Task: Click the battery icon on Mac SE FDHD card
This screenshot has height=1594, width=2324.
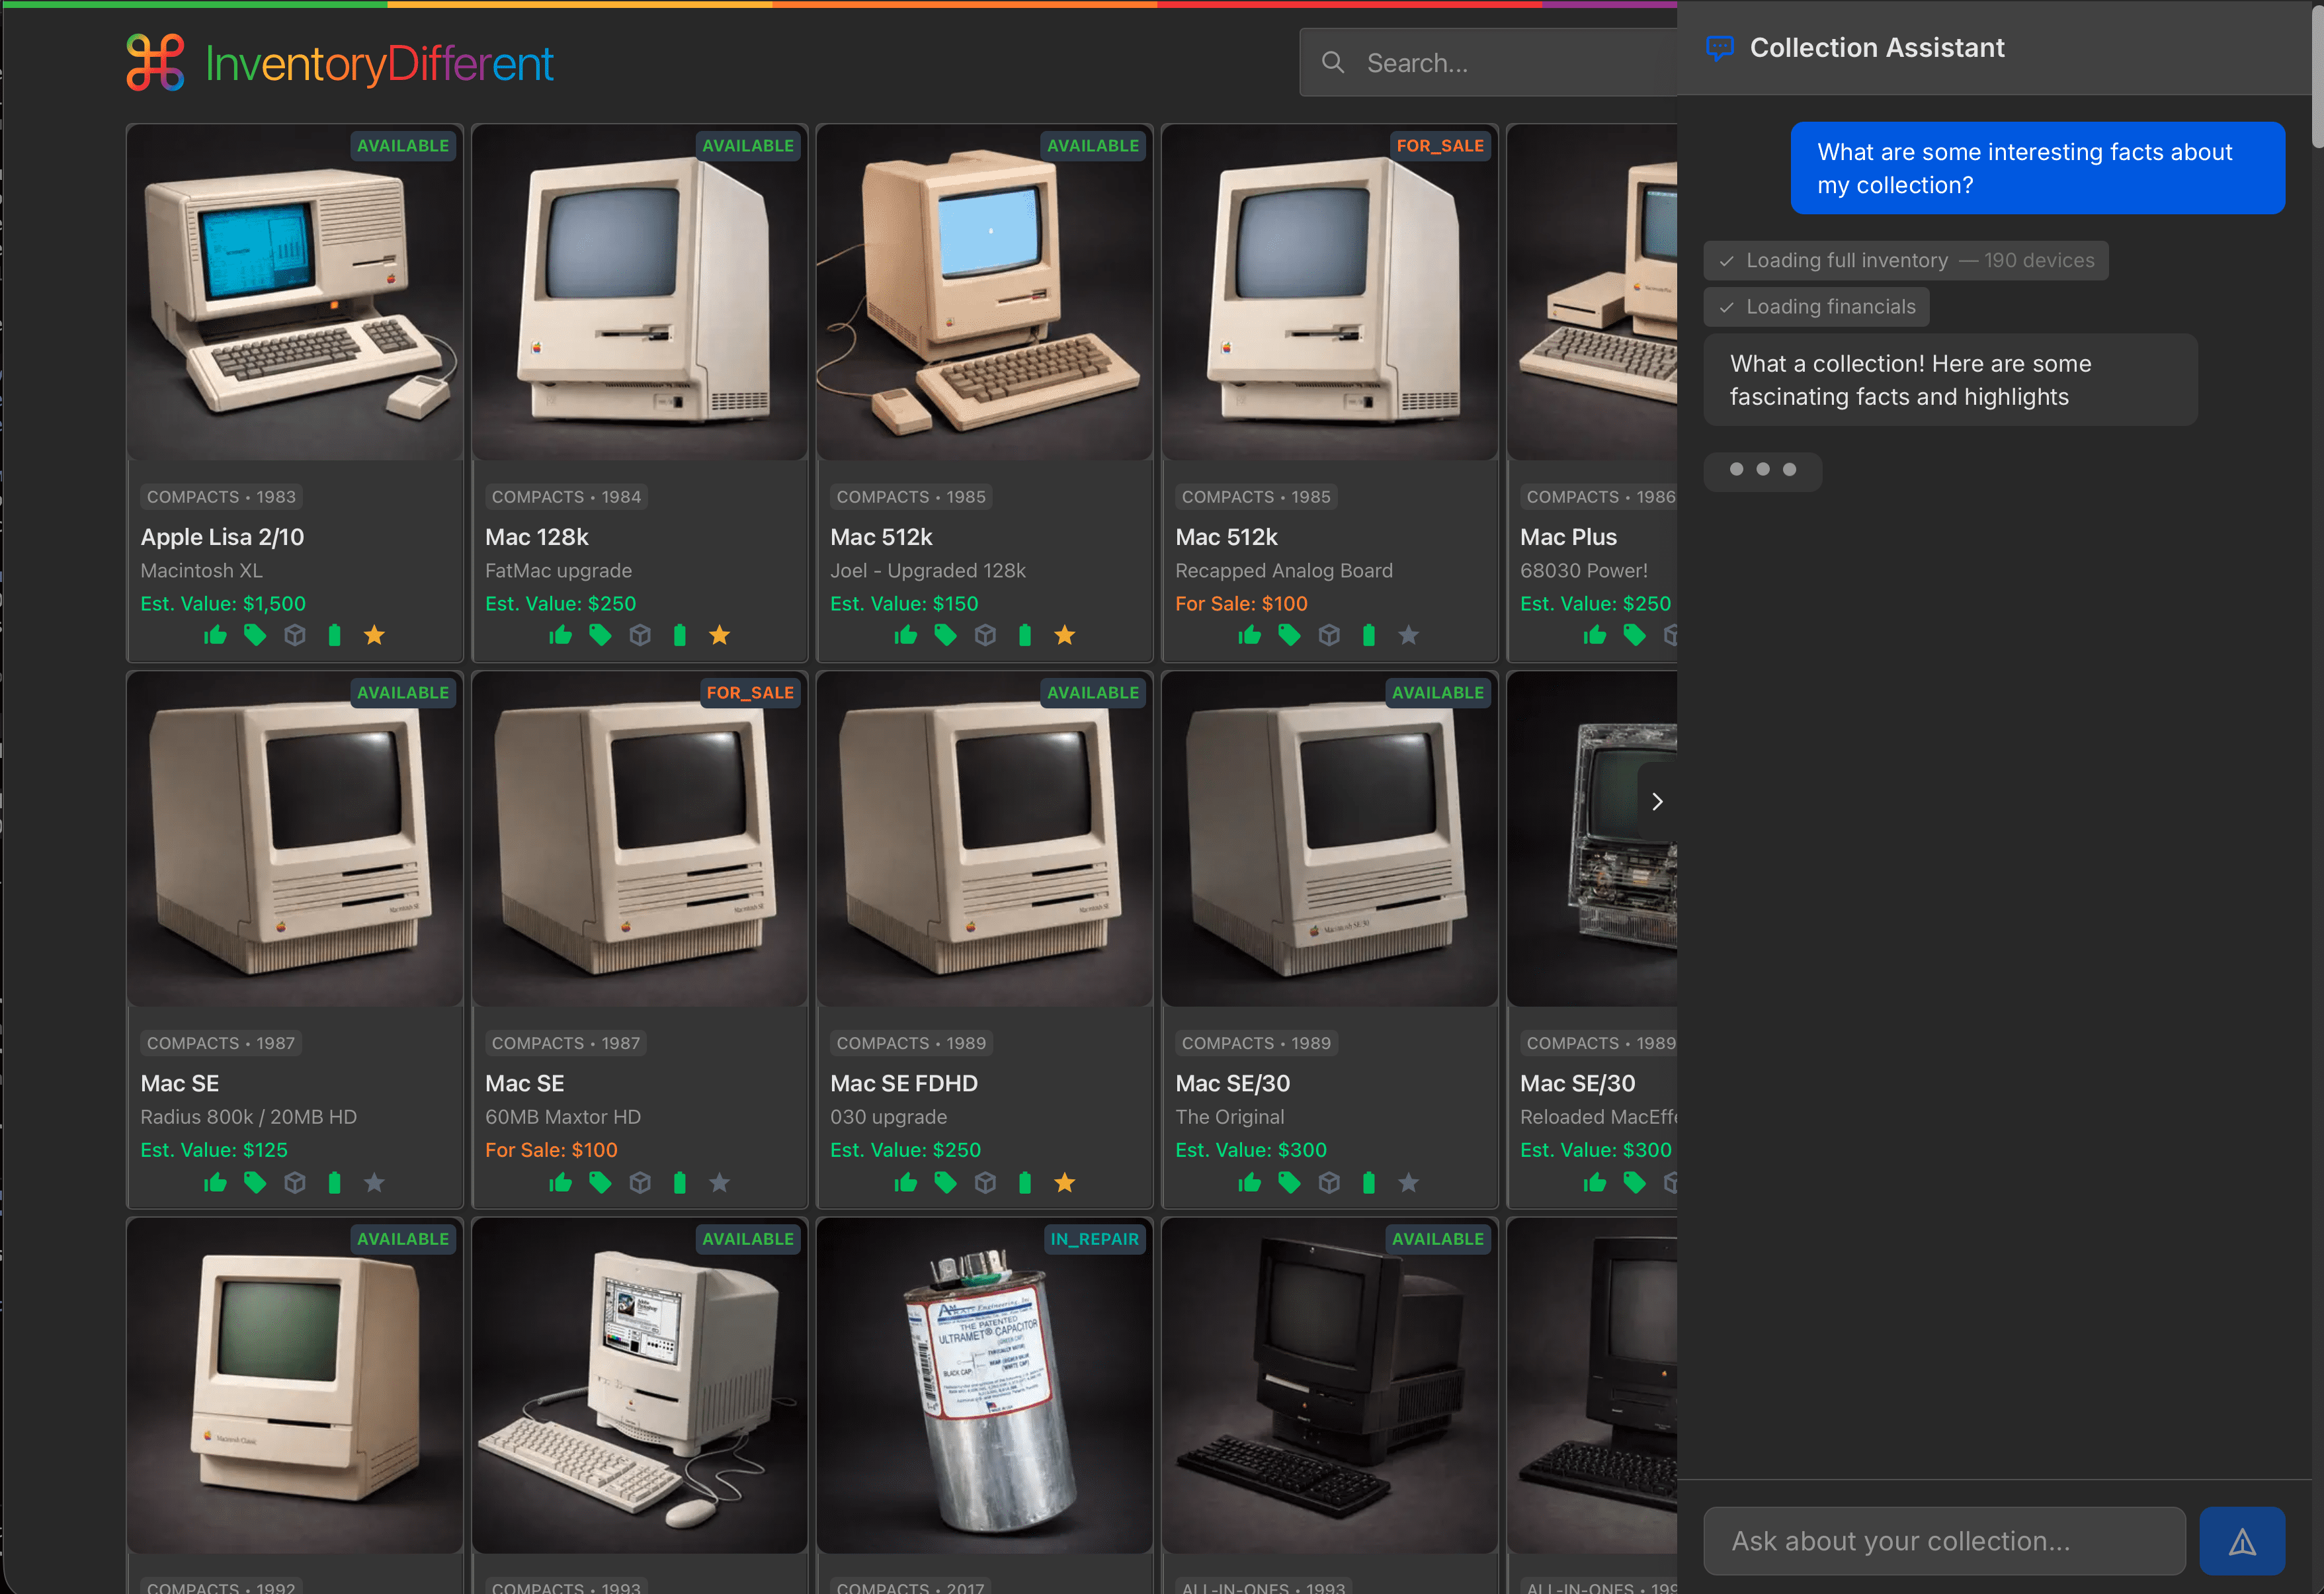Action: pyautogui.click(x=1025, y=1183)
